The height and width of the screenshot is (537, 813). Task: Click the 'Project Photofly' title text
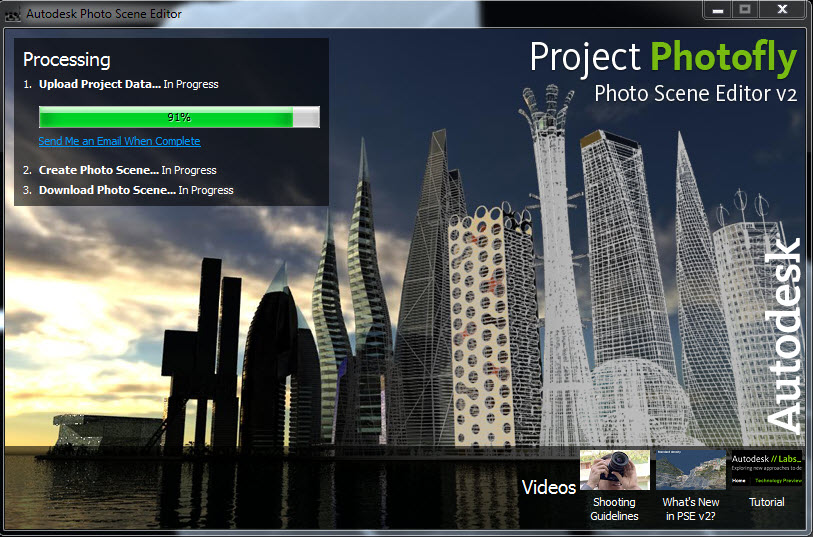(x=663, y=57)
